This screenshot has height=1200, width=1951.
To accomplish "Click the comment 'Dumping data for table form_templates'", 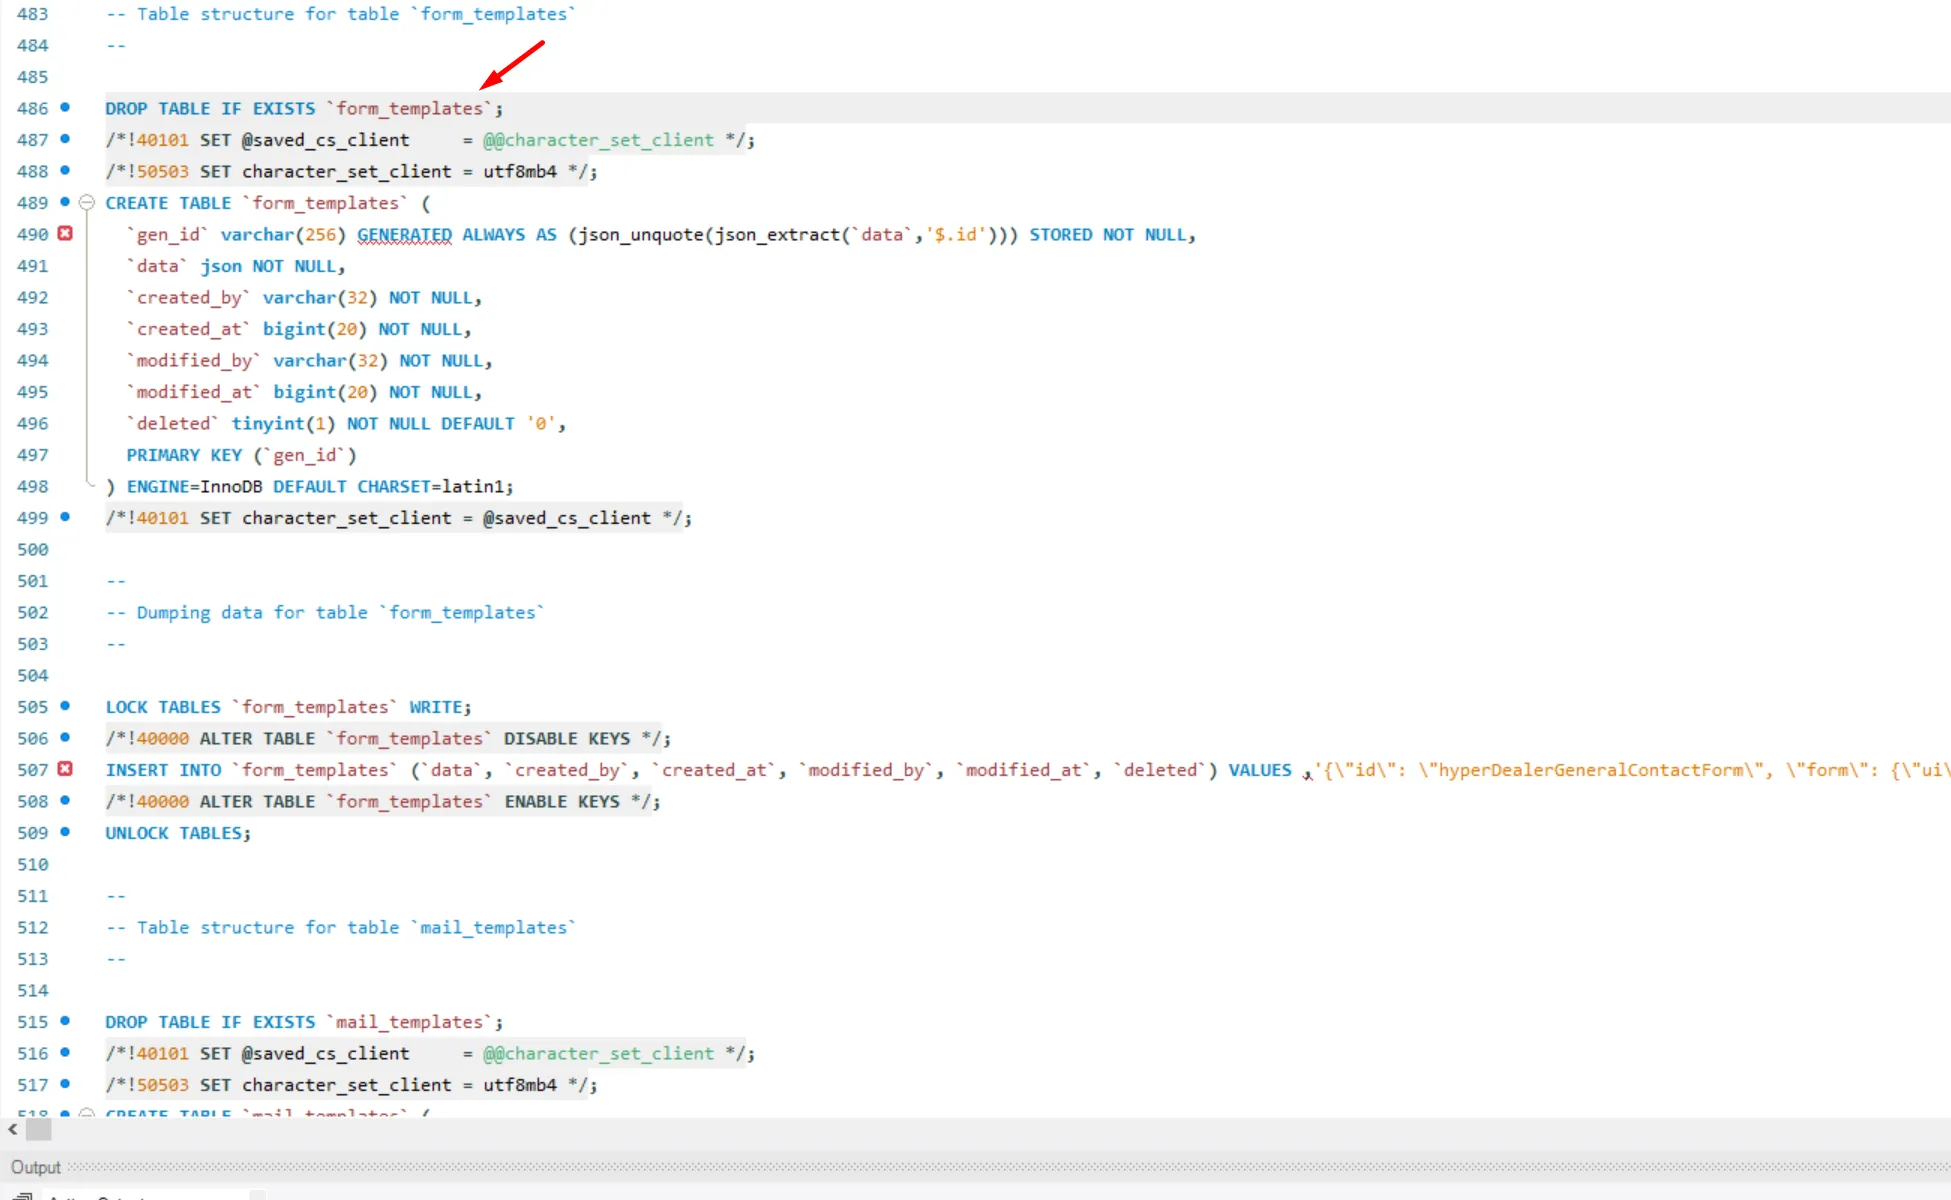I will pos(326,612).
